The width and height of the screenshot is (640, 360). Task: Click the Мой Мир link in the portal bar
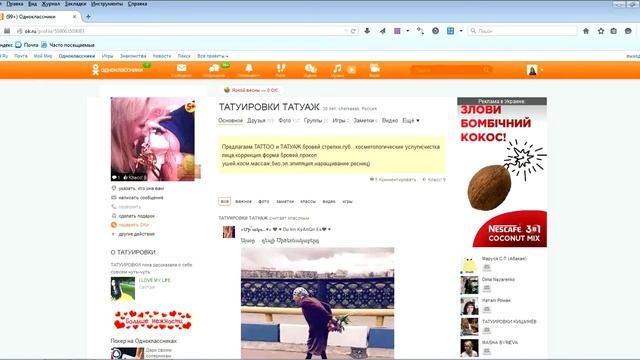[42, 56]
